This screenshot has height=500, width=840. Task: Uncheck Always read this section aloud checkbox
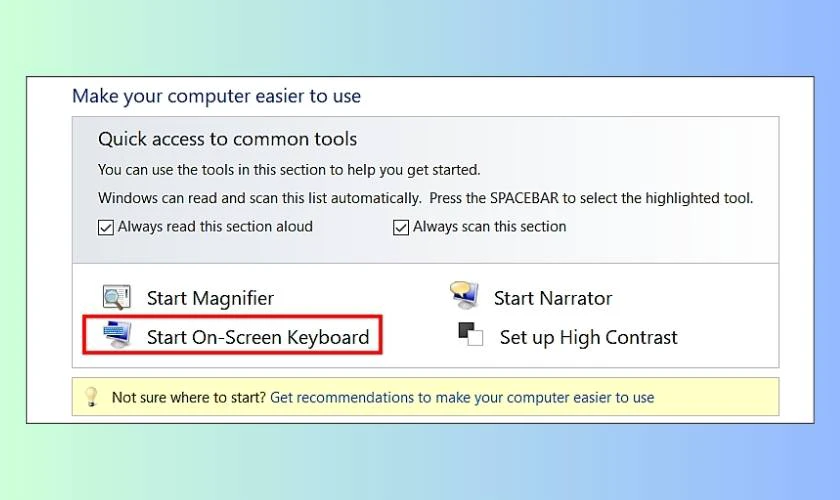pyautogui.click(x=106, y=227)
